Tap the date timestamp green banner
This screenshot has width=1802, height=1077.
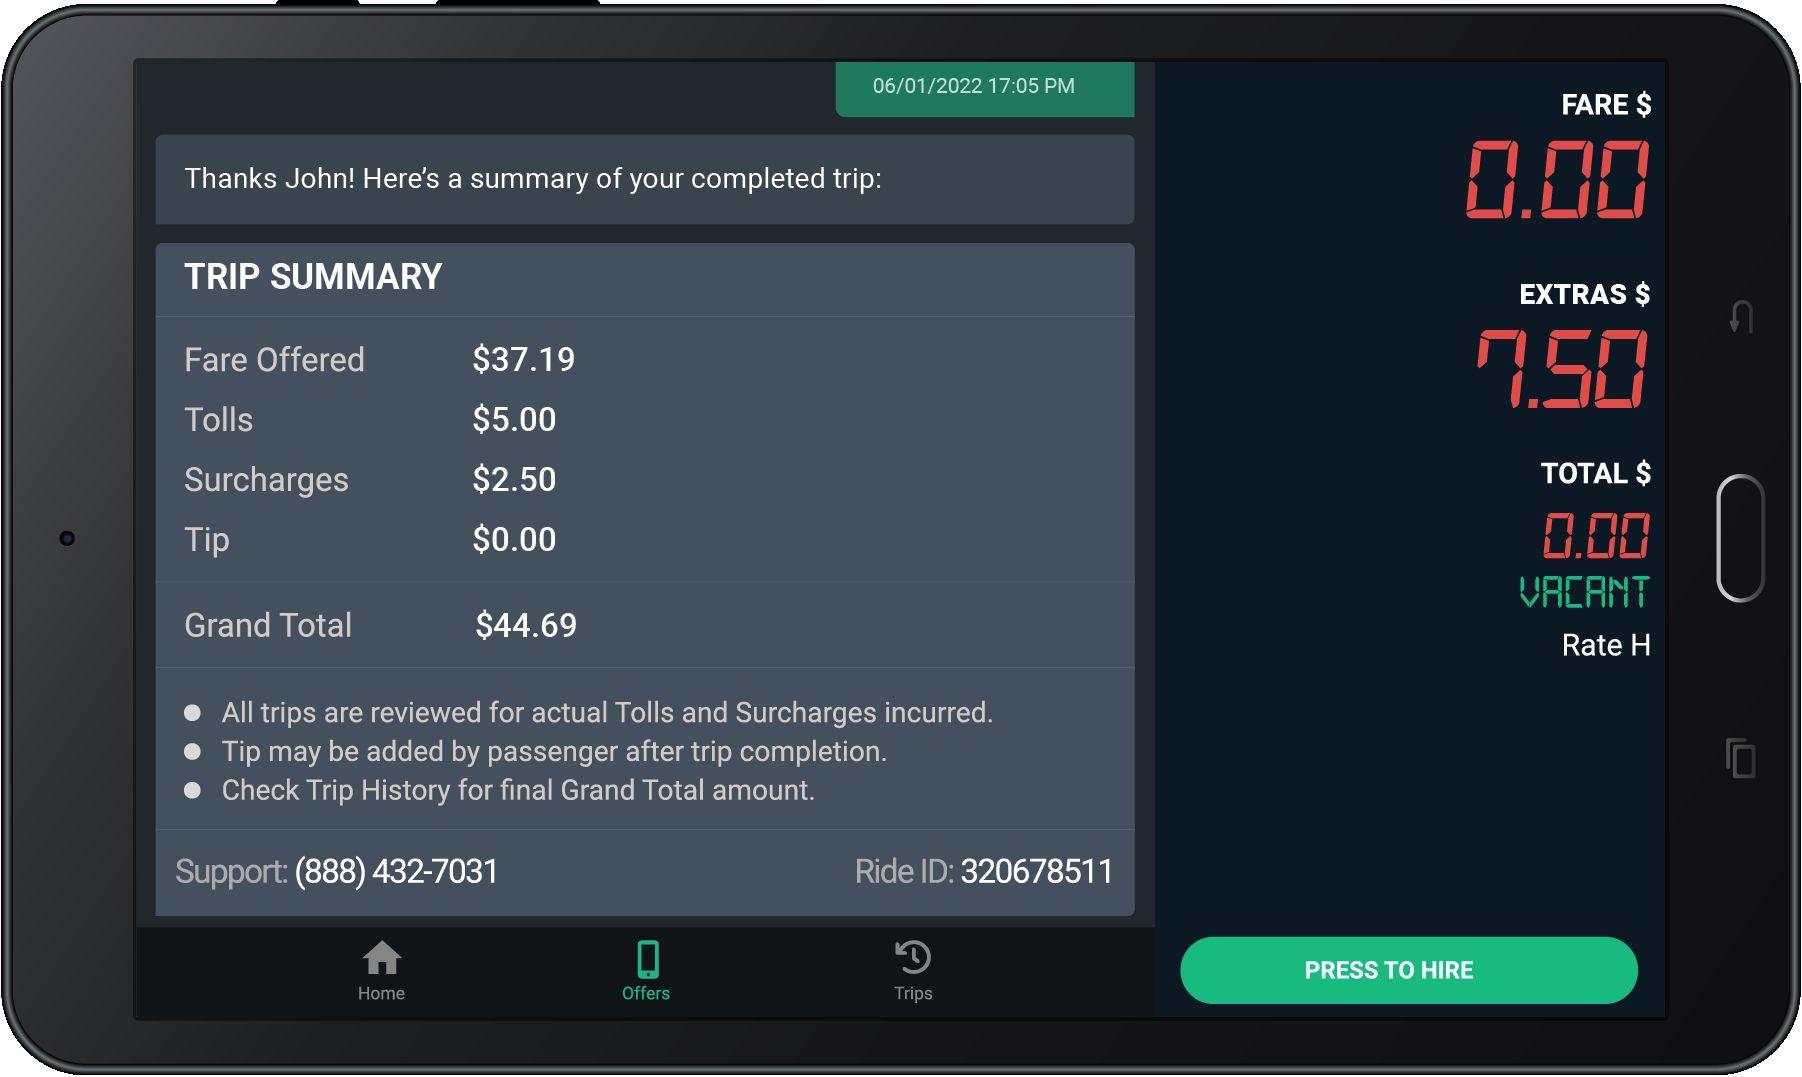pos(985,88)
